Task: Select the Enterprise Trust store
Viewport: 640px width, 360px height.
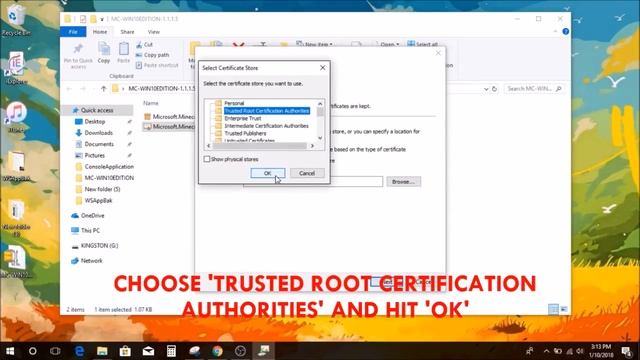Action: click(242, 118)
